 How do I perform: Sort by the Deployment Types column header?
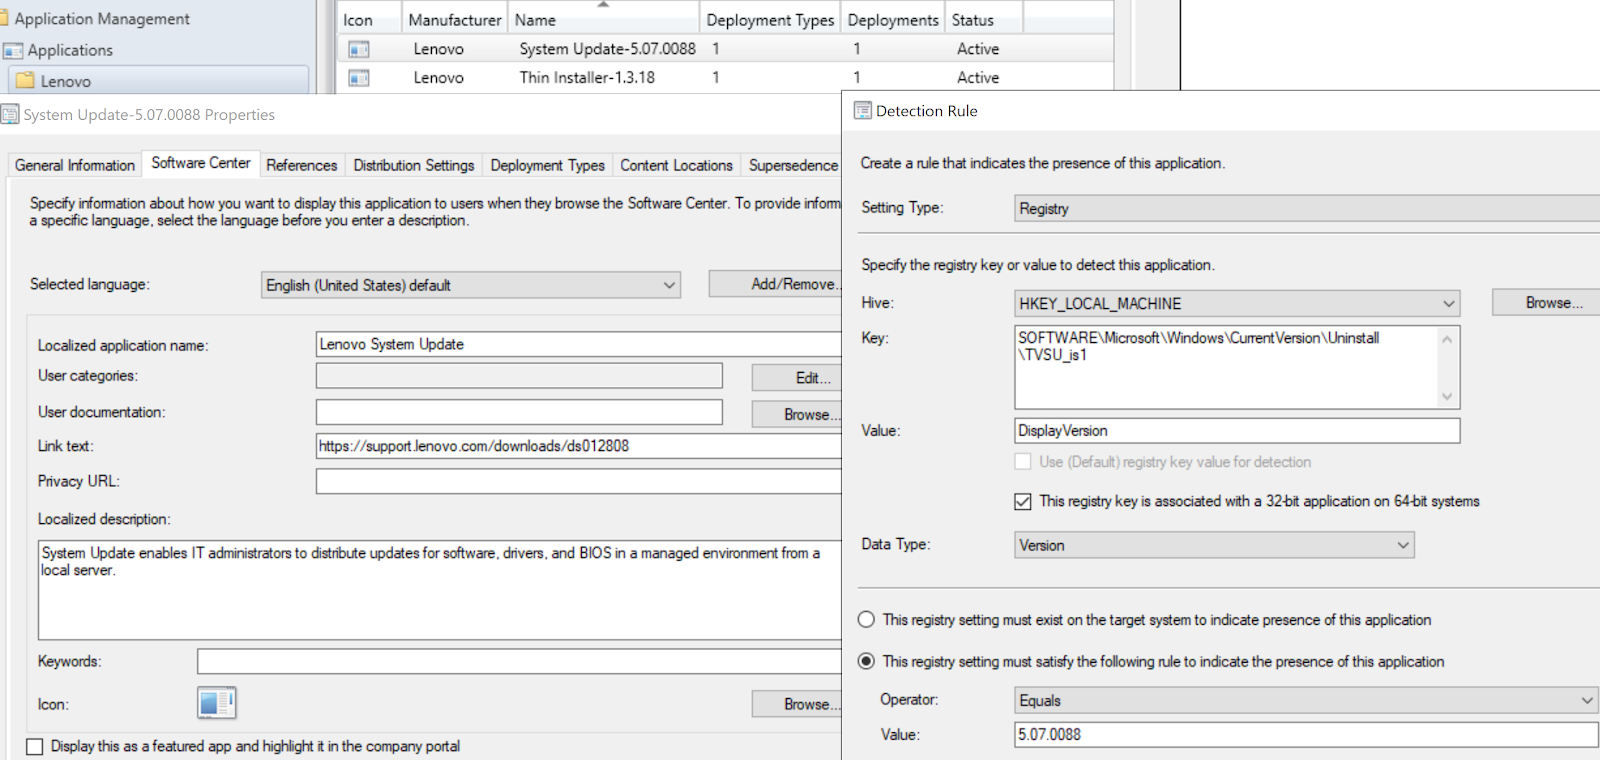click(x=770, y=20)
